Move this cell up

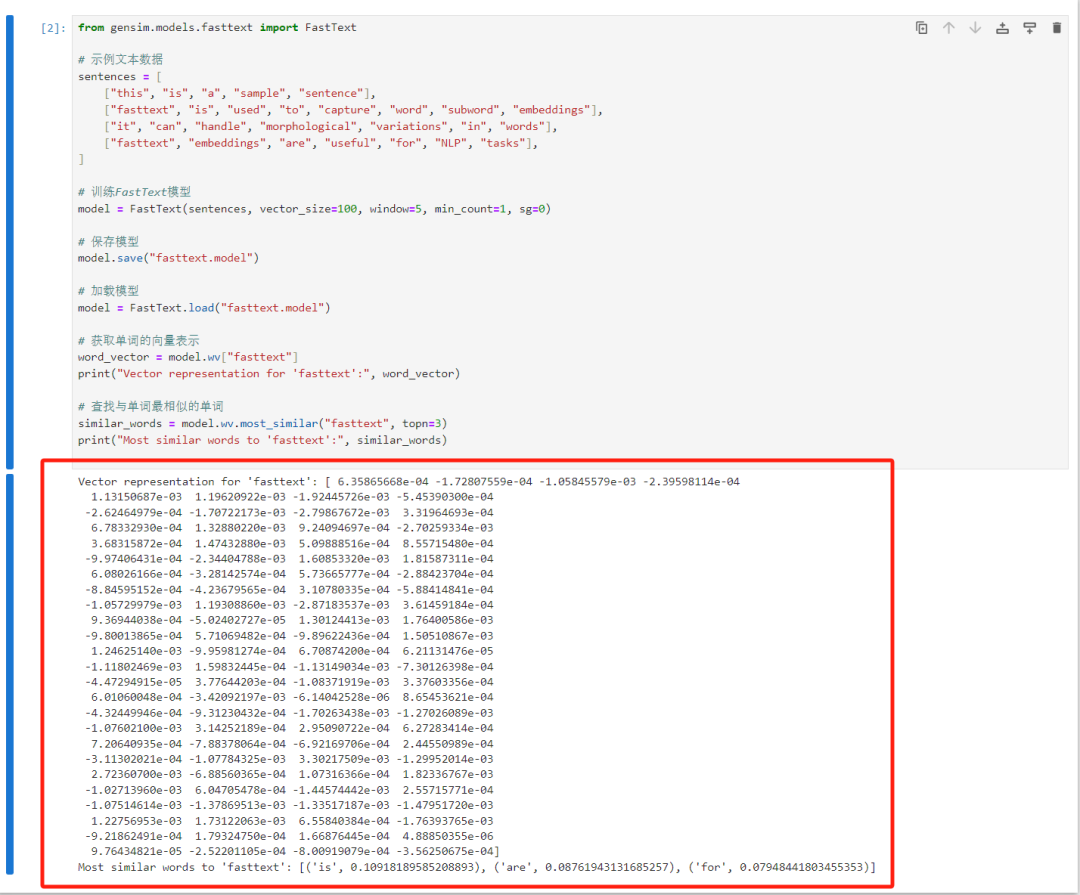[x=948, y=28]
